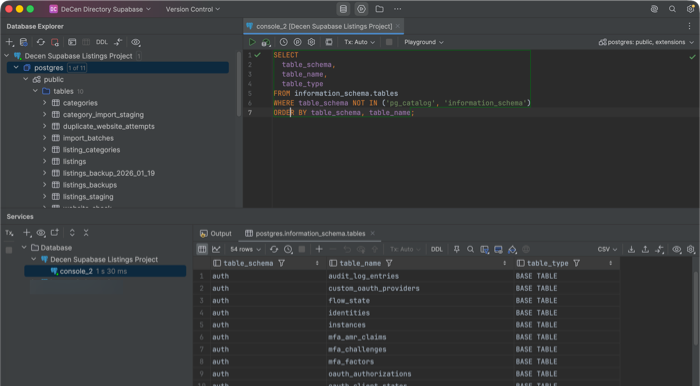Collapse the public schema node
The image size is (700, 386).
coord(26,79)
